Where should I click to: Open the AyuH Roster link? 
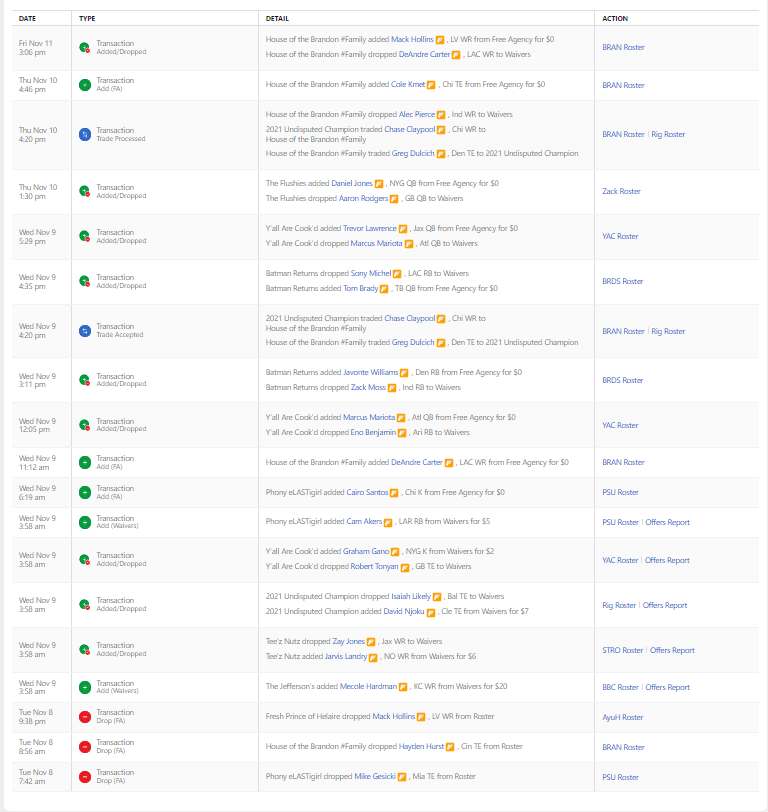click(x=622, y=717)
